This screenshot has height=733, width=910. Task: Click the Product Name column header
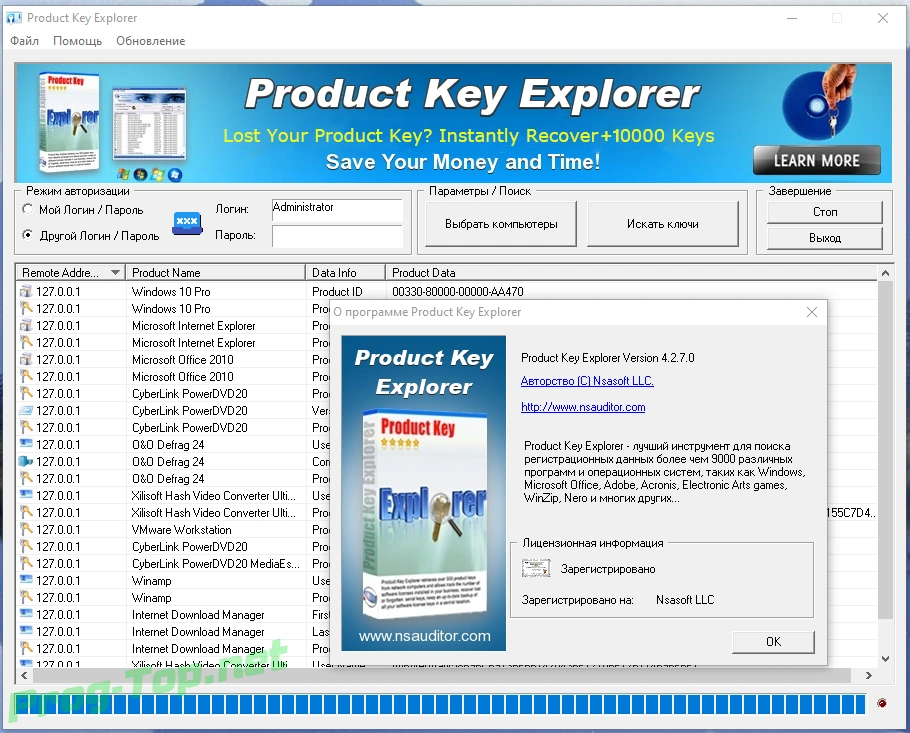click(215, 273)
